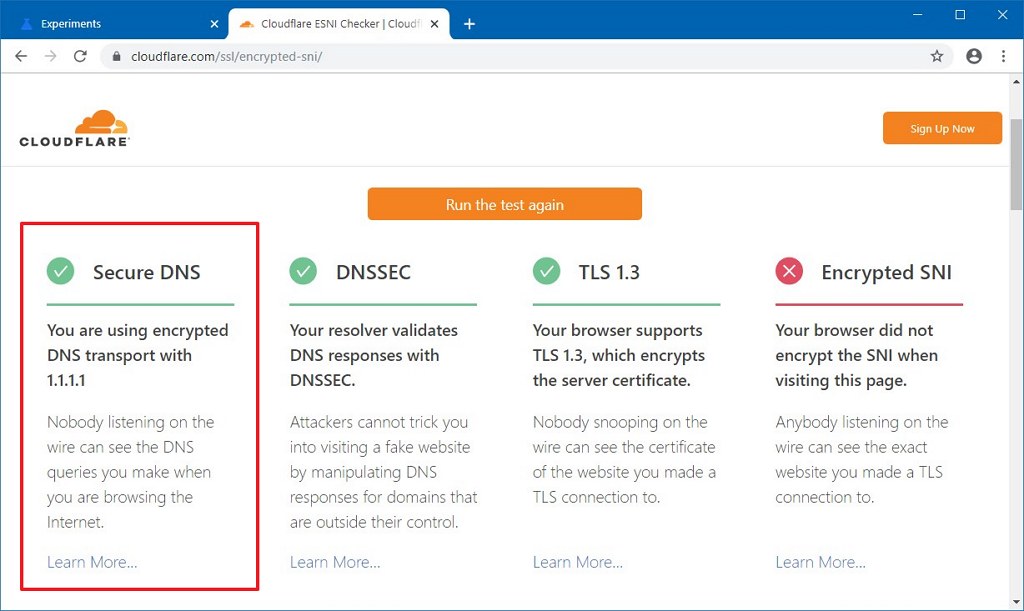Open a new browser tab
The image size is (1024, 611).
pyautogui.click(x=469, y=24)
